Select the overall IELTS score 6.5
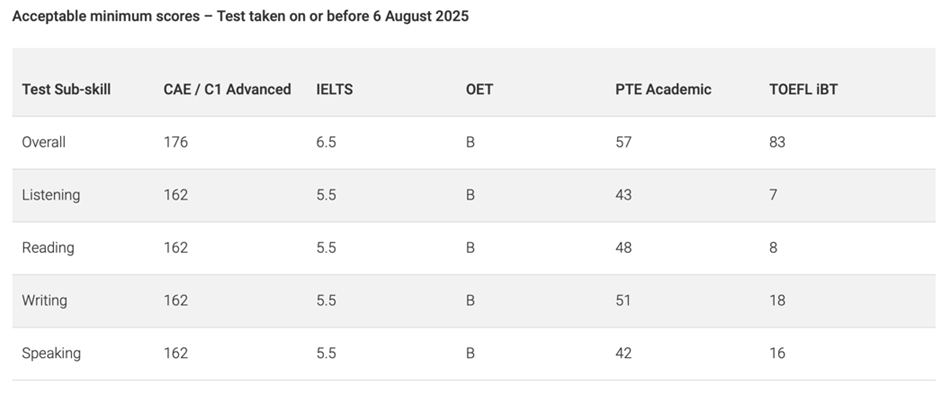 point(326,142)
